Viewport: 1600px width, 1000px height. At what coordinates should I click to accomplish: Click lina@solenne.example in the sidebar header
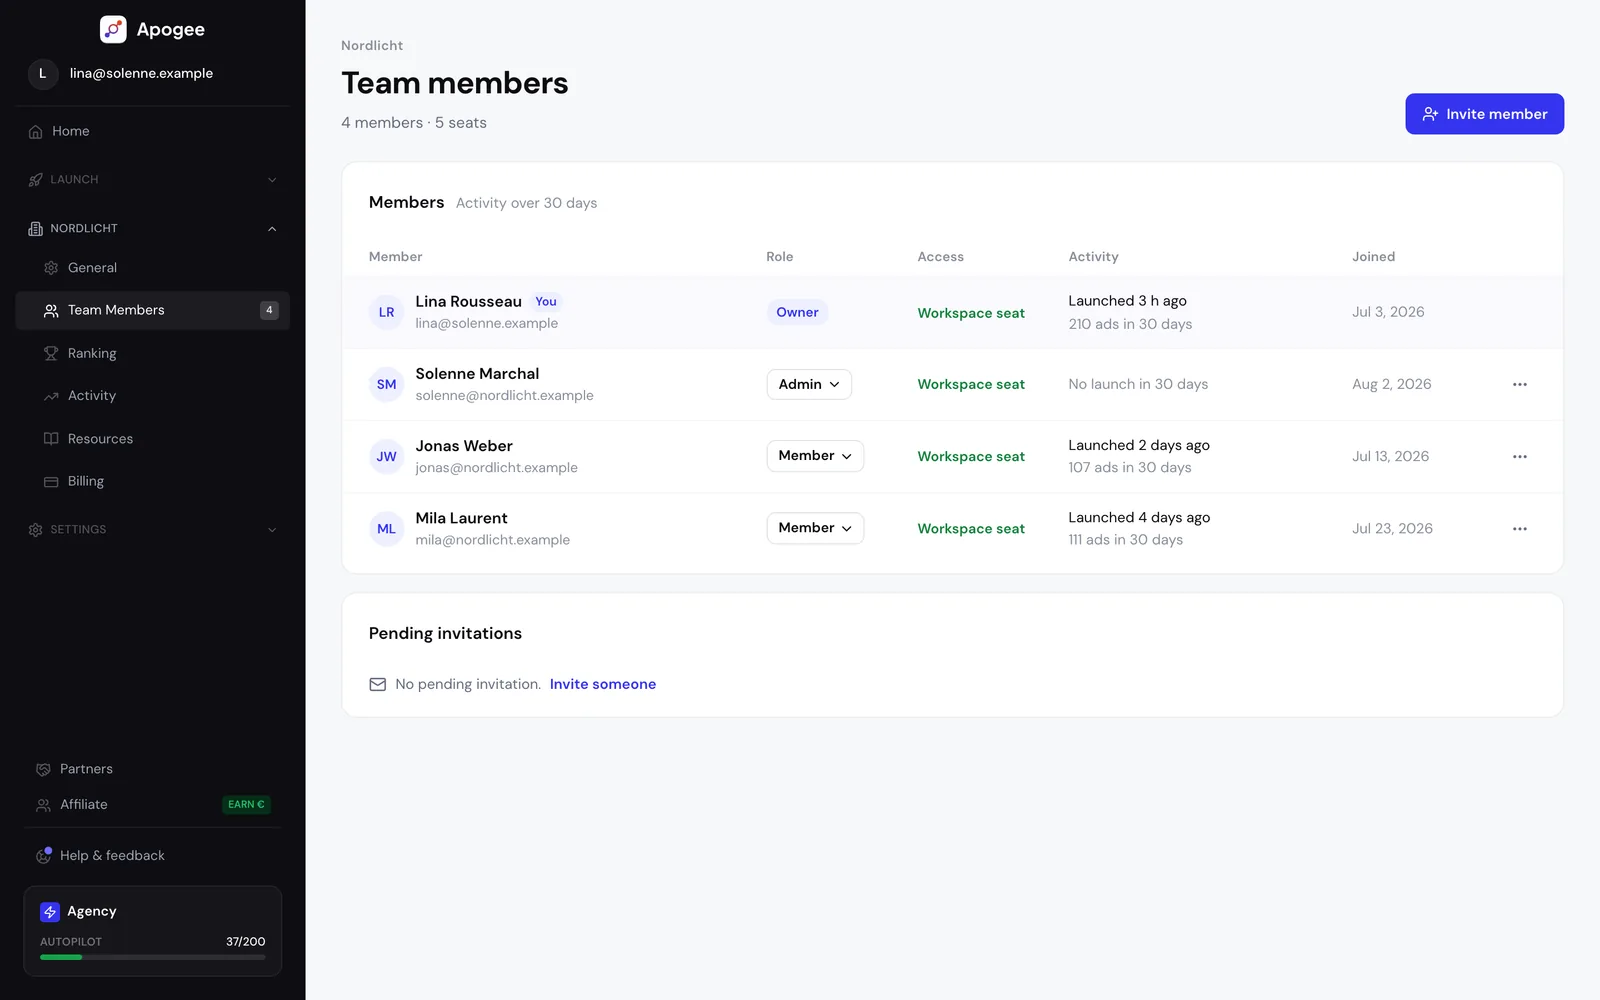coord(141,74)
